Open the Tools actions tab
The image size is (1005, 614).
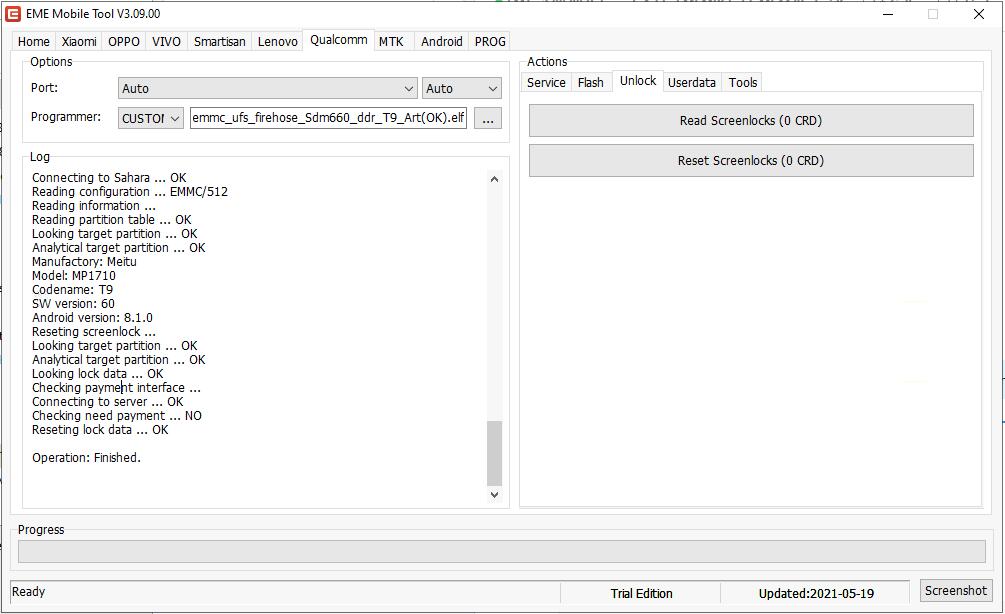pos(743,83)
